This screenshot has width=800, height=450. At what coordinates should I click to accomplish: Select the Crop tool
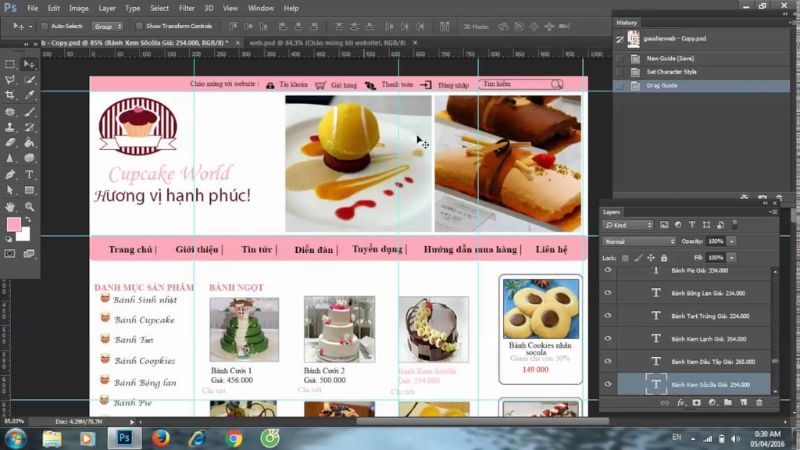(10, 95)
